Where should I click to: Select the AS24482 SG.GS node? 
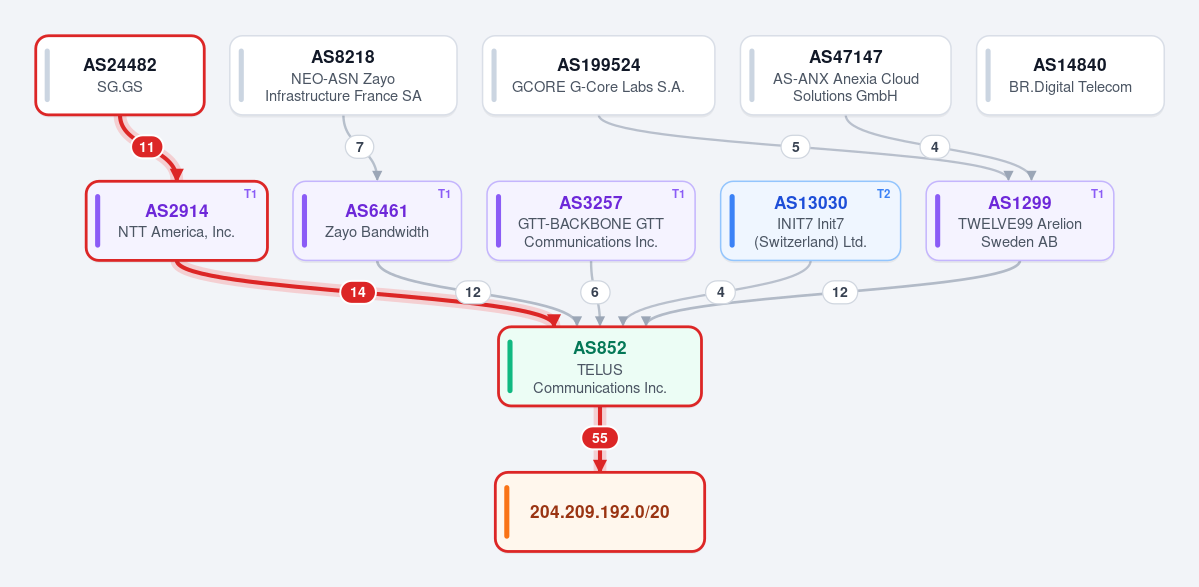click(x=120, y=75)
